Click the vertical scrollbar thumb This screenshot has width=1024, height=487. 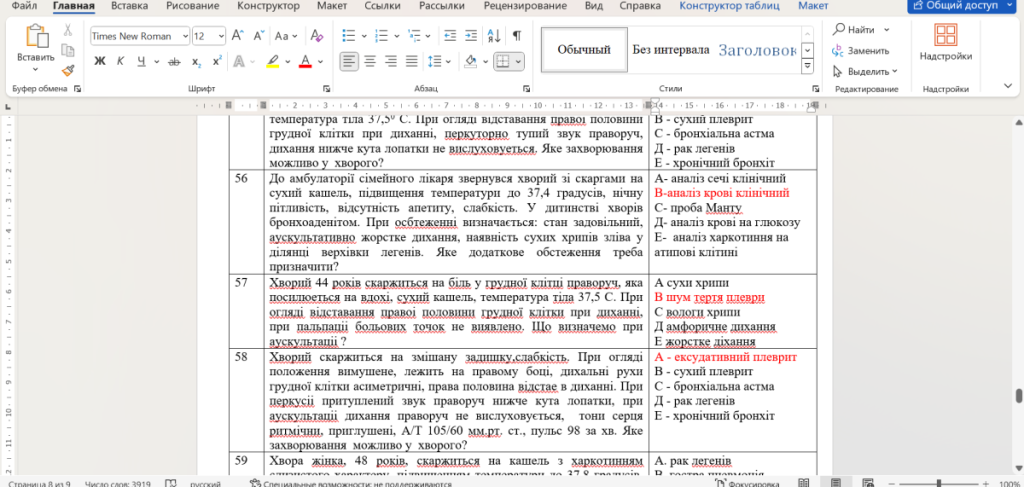[x=1017, y=396]
